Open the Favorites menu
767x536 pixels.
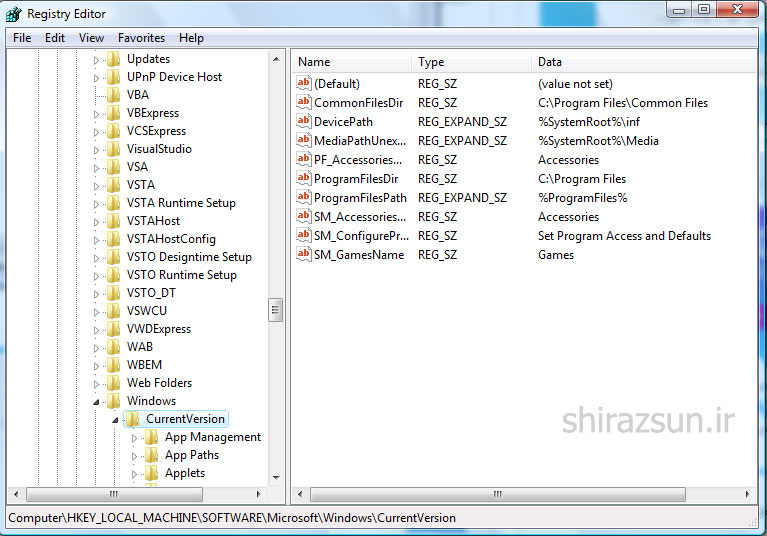[141, 38]
